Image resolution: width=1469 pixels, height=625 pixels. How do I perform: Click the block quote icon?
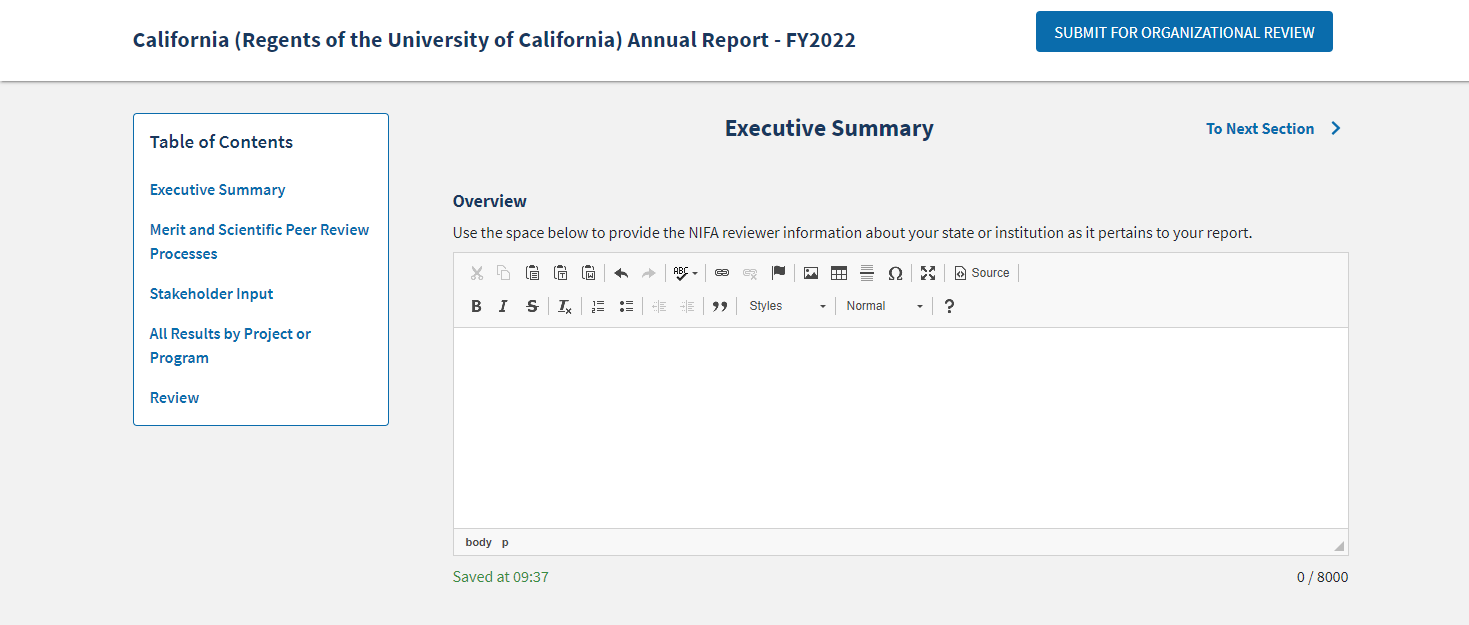(x=719, y=306)
